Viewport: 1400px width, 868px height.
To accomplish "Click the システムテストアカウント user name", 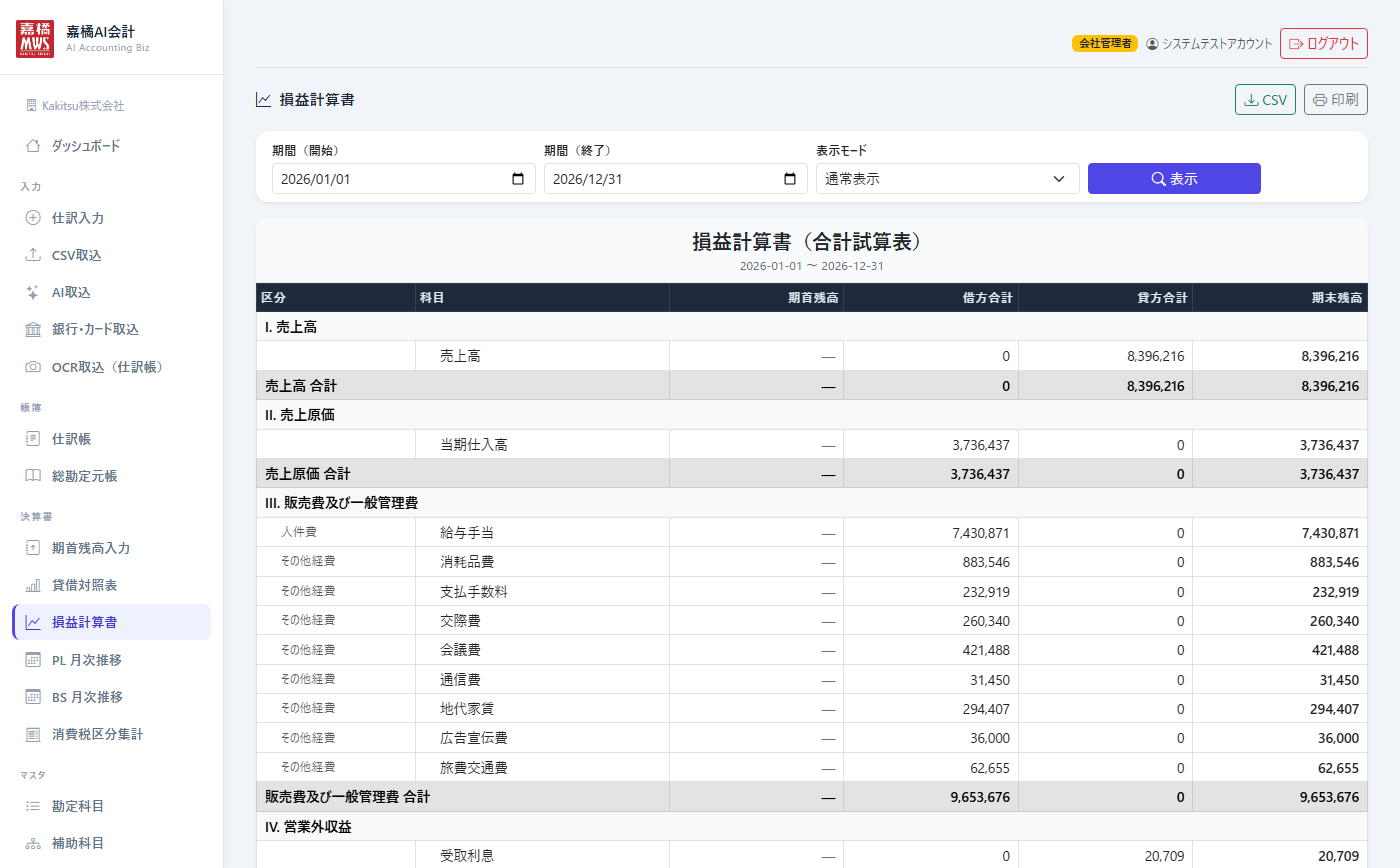I will pos(1217,44).
